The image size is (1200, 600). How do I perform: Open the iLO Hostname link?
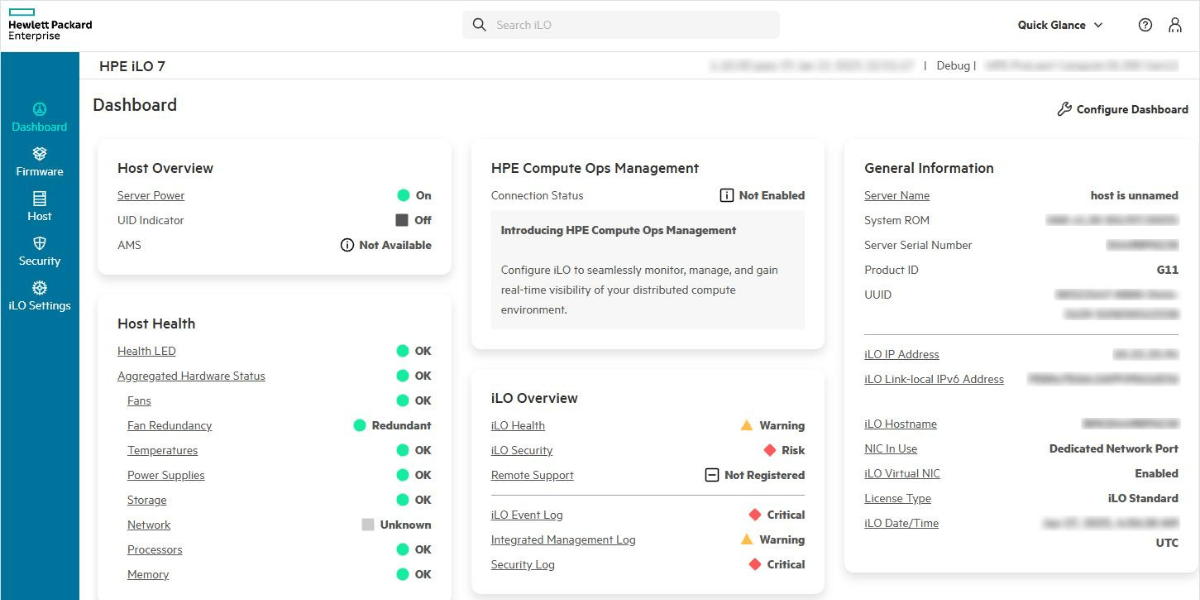click(x=900, y=424)
